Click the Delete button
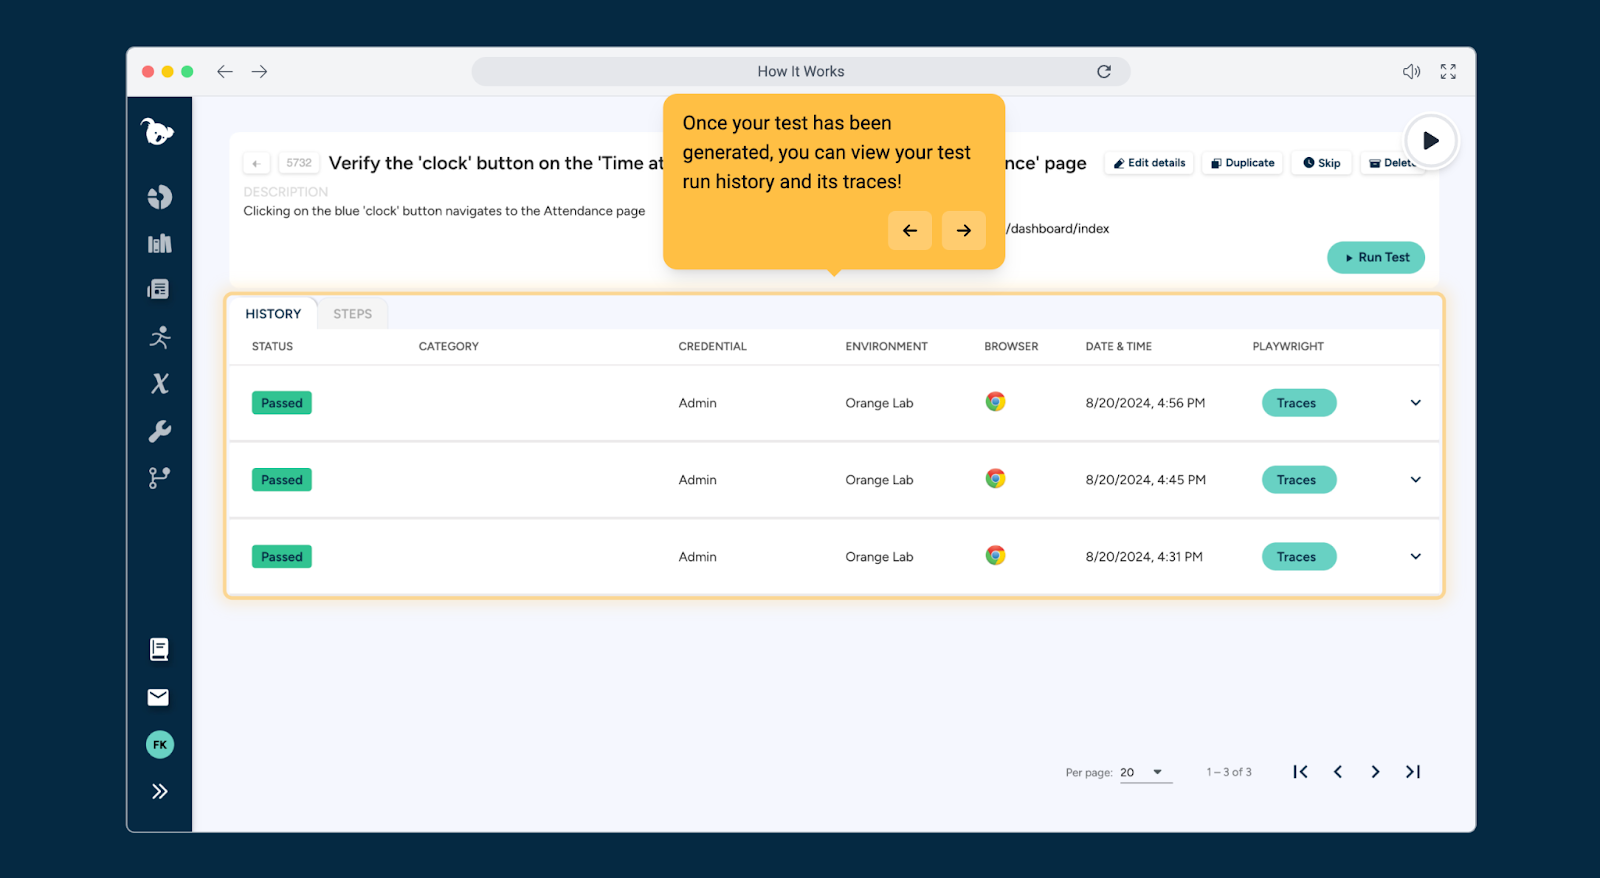1600x878 pixels. pyautogui.click(x=1391, y=163)
